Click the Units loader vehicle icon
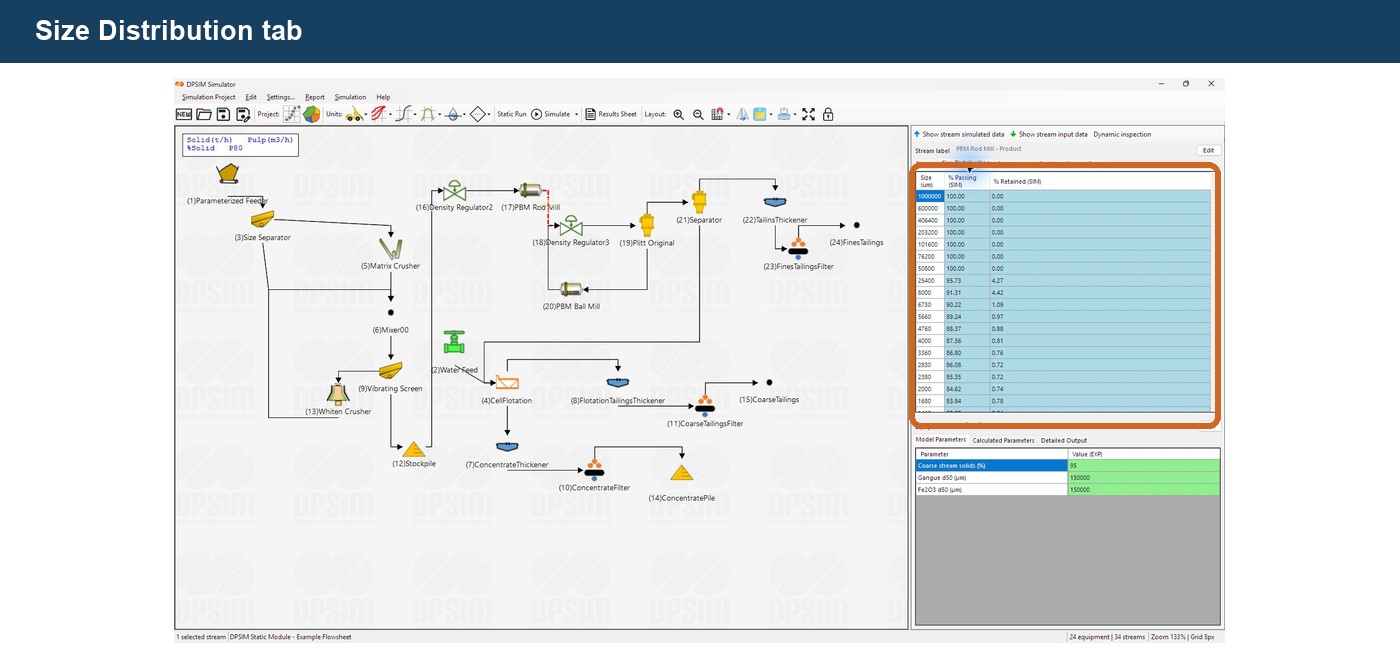The height and width of the screenshot is (650, 1400). (356, 114)
